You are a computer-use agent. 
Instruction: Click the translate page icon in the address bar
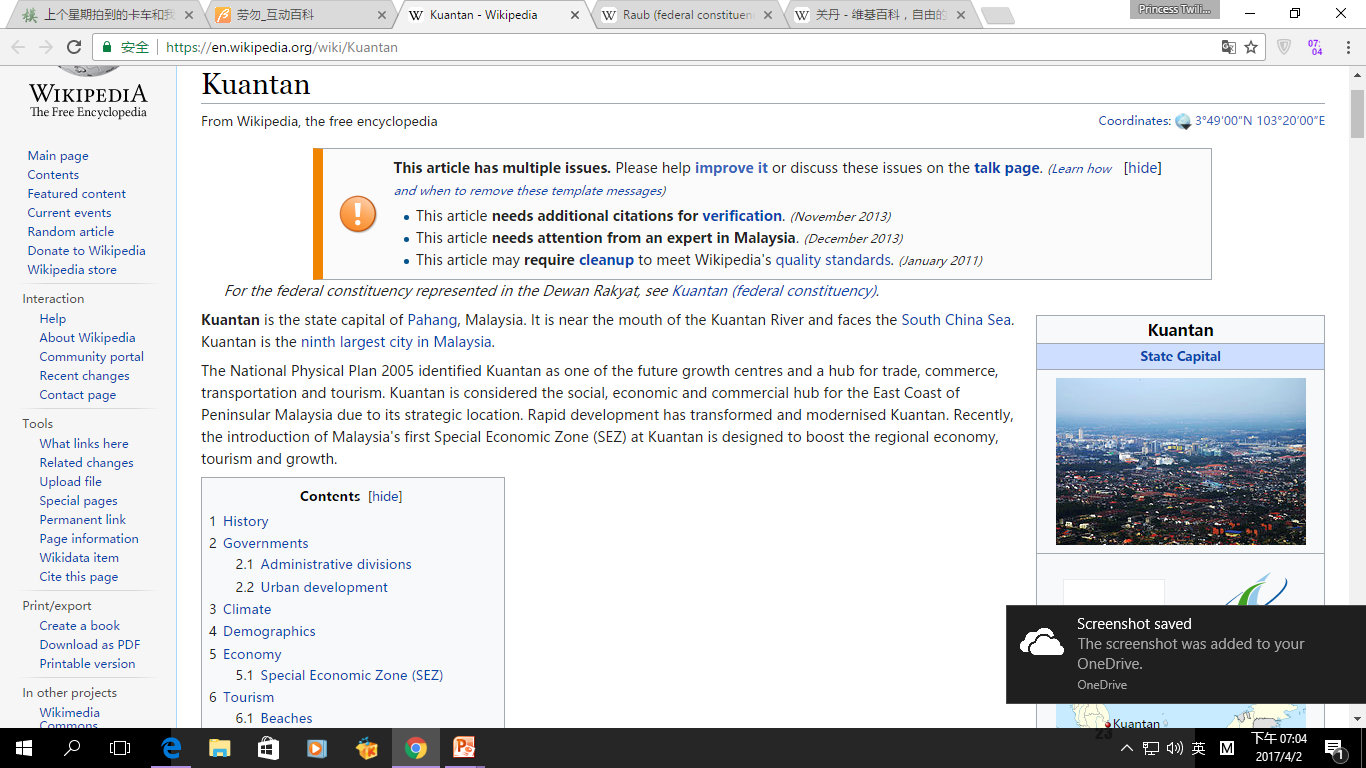coord(1229,47)
